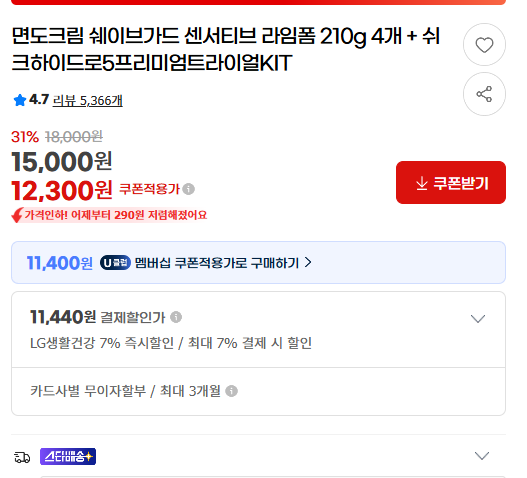This screenshot has height=478, width=527.
Task: Open info icon next to 최대 3개월
Action: click(x=231, y=391)
